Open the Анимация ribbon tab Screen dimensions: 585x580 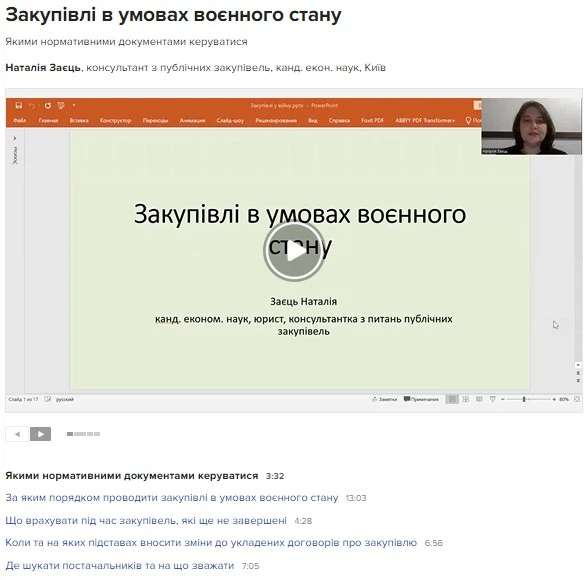click(x=192, y=120)
